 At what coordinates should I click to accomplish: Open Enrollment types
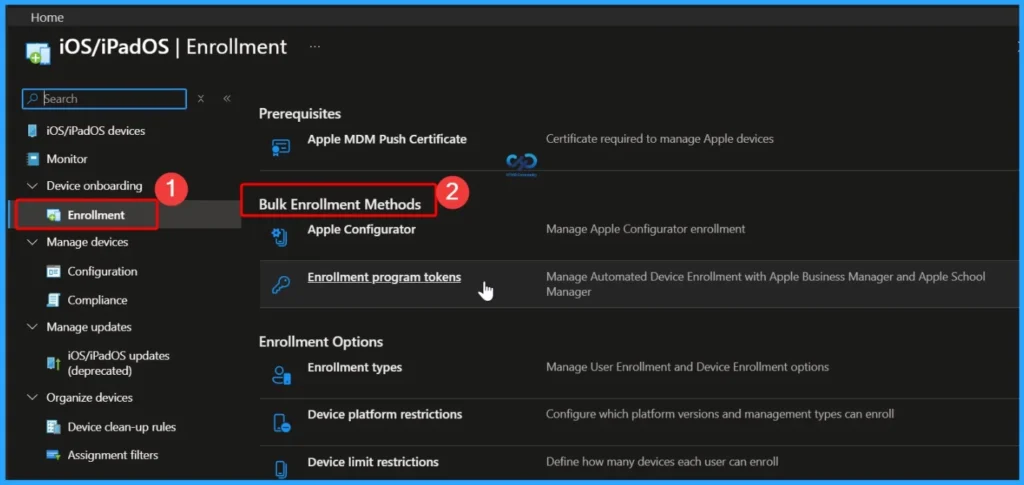click(355, 368)
